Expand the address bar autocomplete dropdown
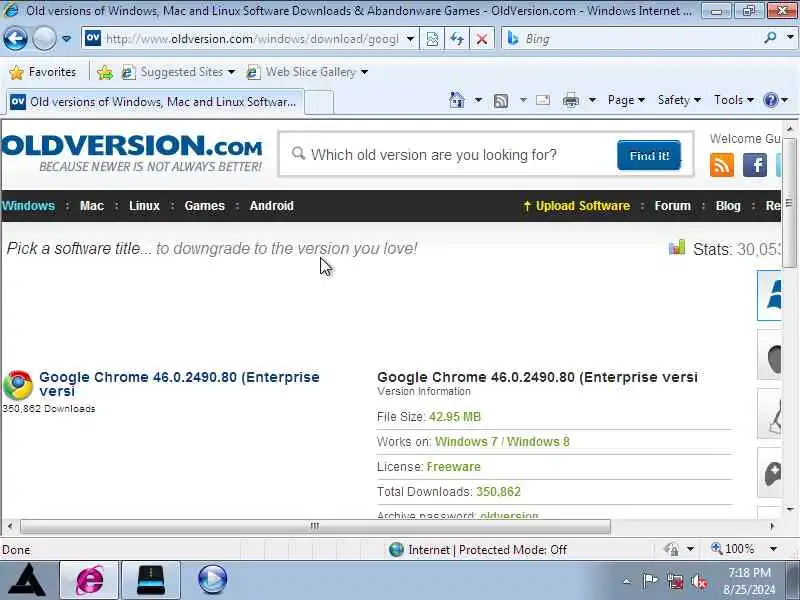Image resolution: width=800 pixels, height=600 pixels. coord(410,39)
